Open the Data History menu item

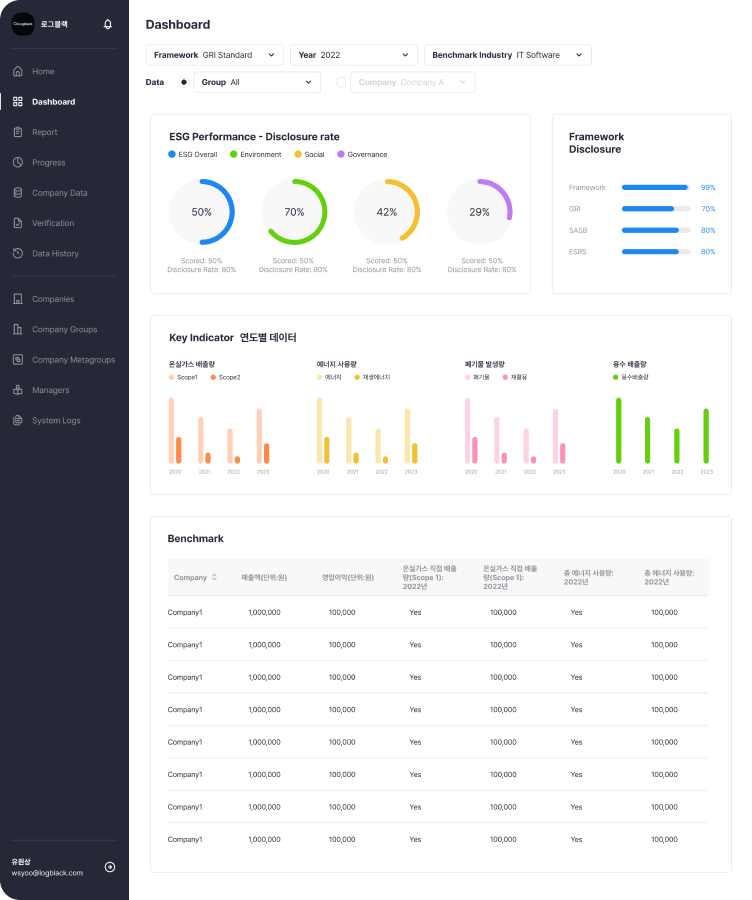click(55, 253)
